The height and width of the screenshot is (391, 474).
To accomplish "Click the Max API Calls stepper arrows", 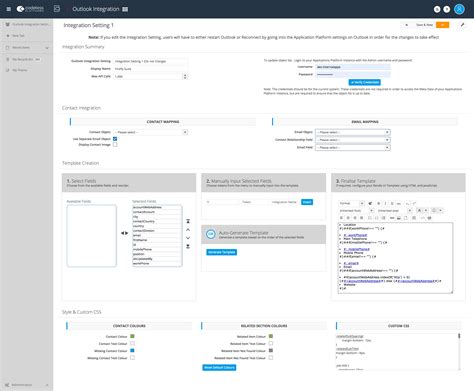I will pos(185,76).
